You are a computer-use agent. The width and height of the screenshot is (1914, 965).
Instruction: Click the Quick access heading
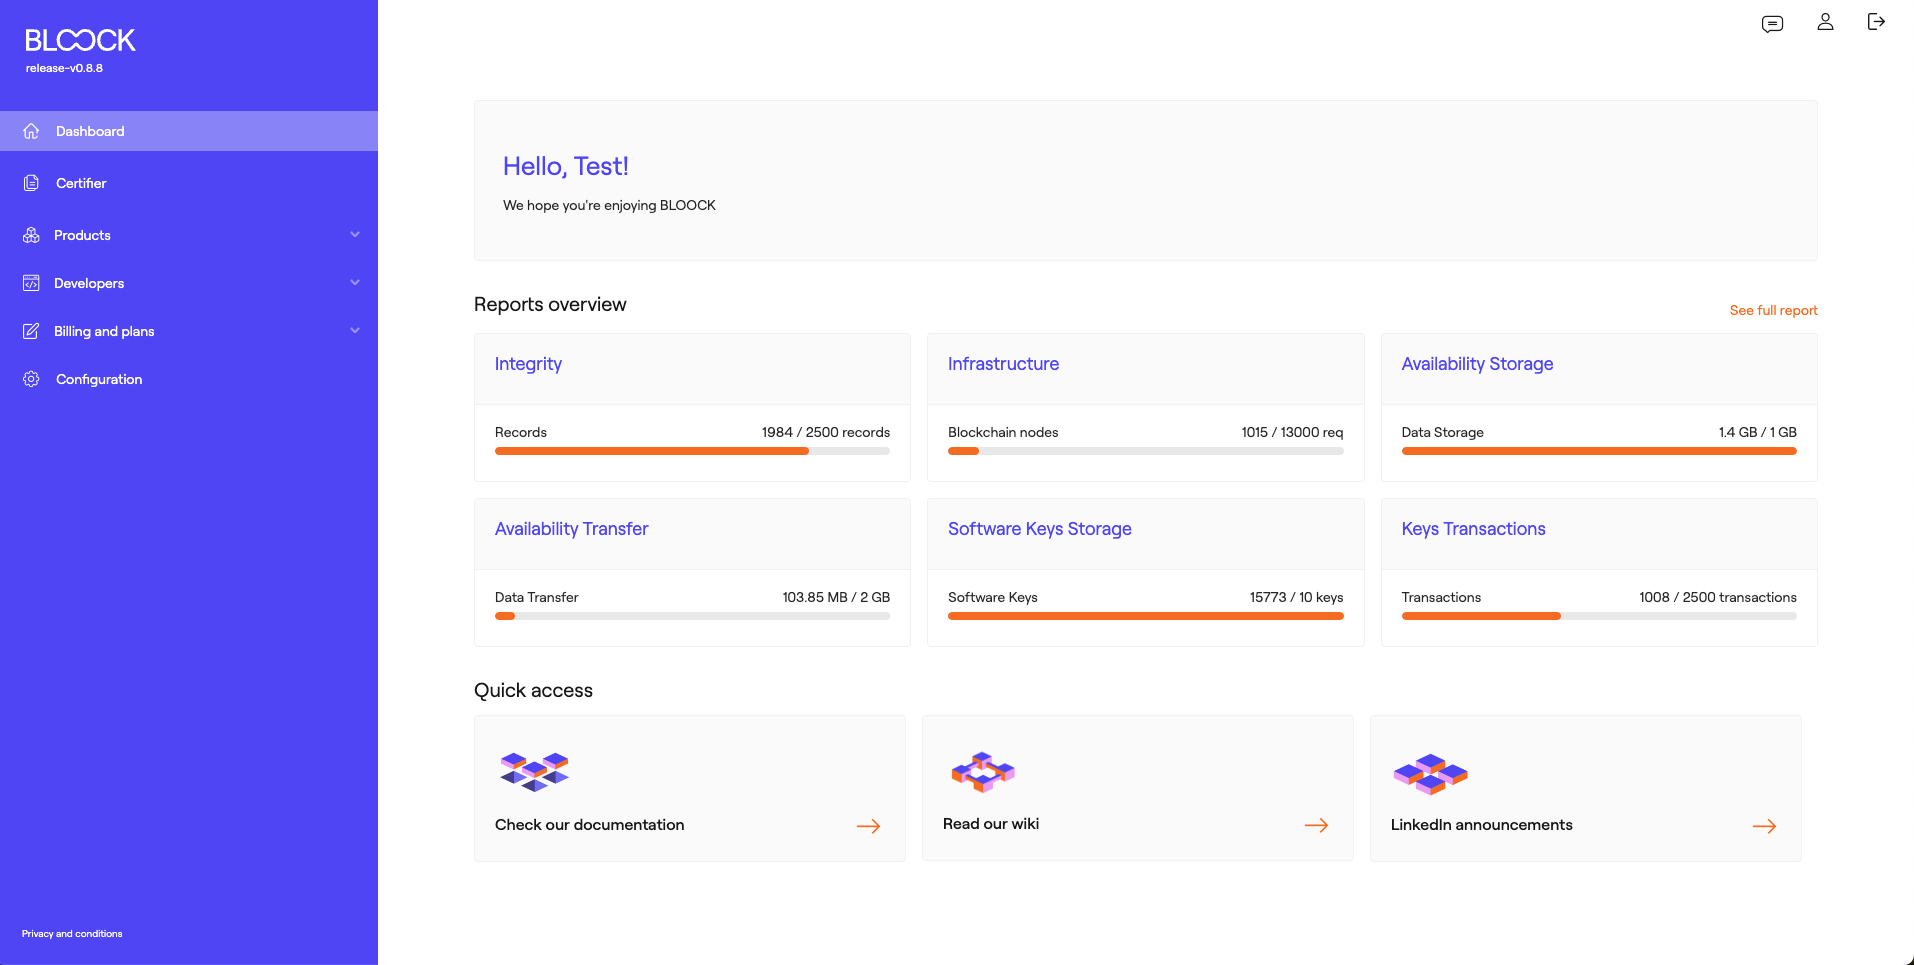533,690
